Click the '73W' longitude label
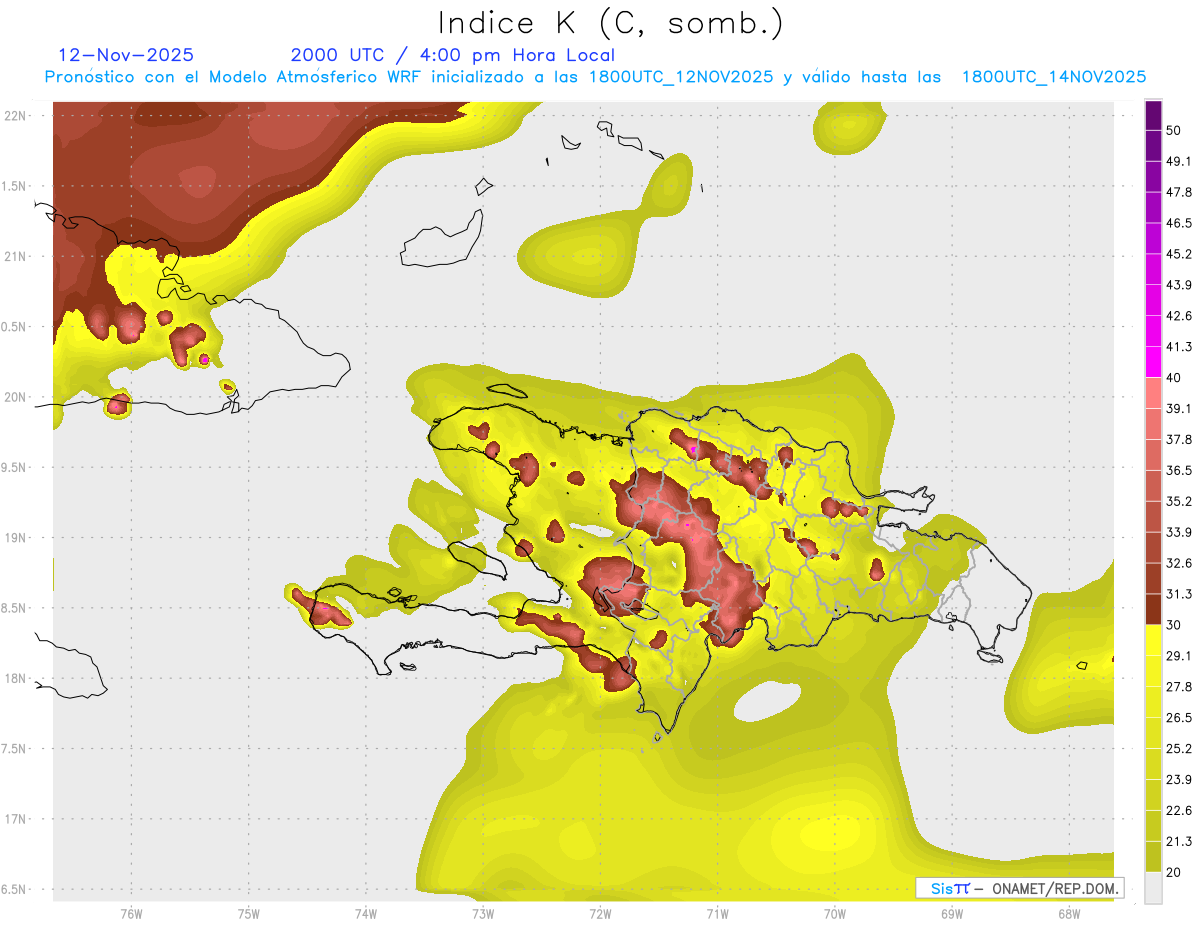The width and height of the screenshot is (1200, 927). (x=483, y=914)
